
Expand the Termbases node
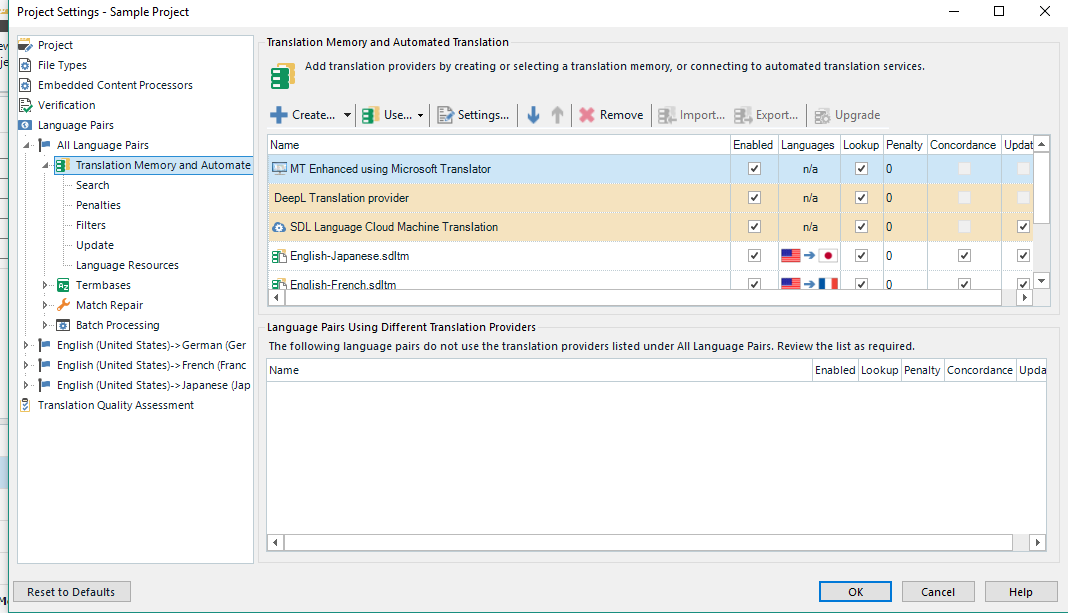pyautogui.click(x=45, y=285)
